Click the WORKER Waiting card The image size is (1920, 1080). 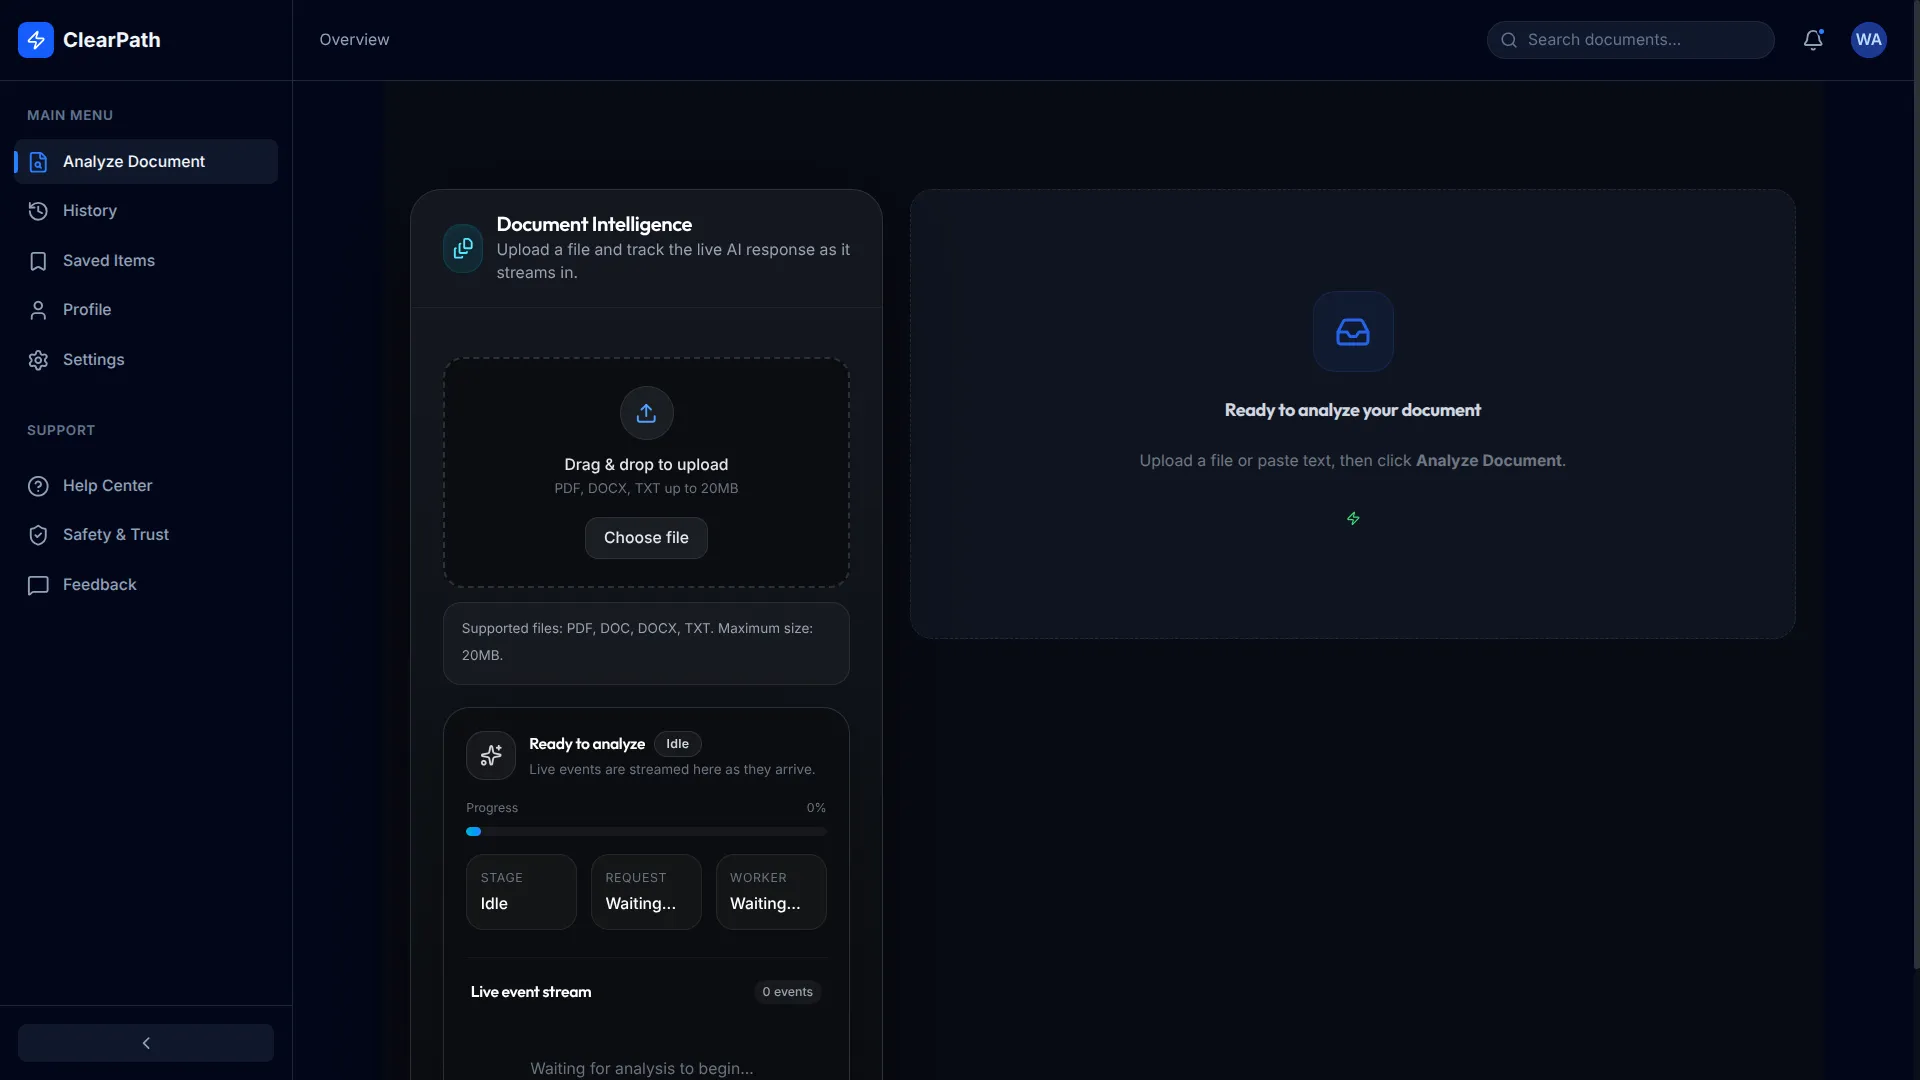point(771,892)
